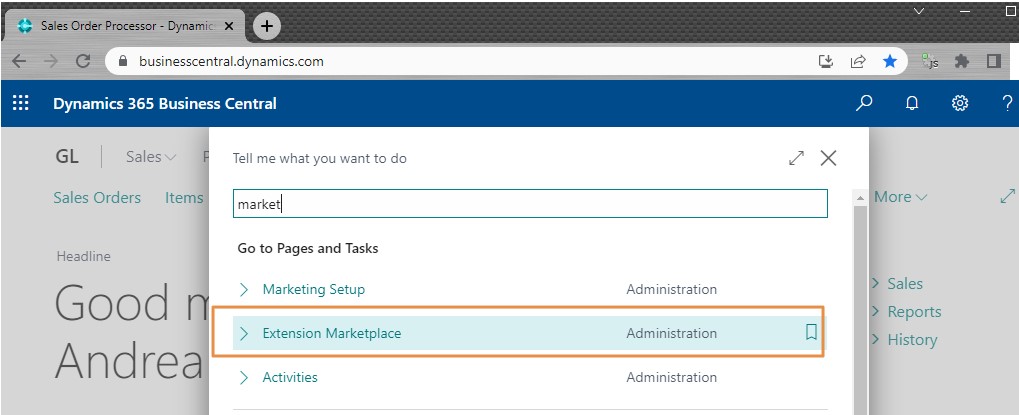Open the settings gear in header
This screenshot has width=1019, height=415.
click(960, 103)
